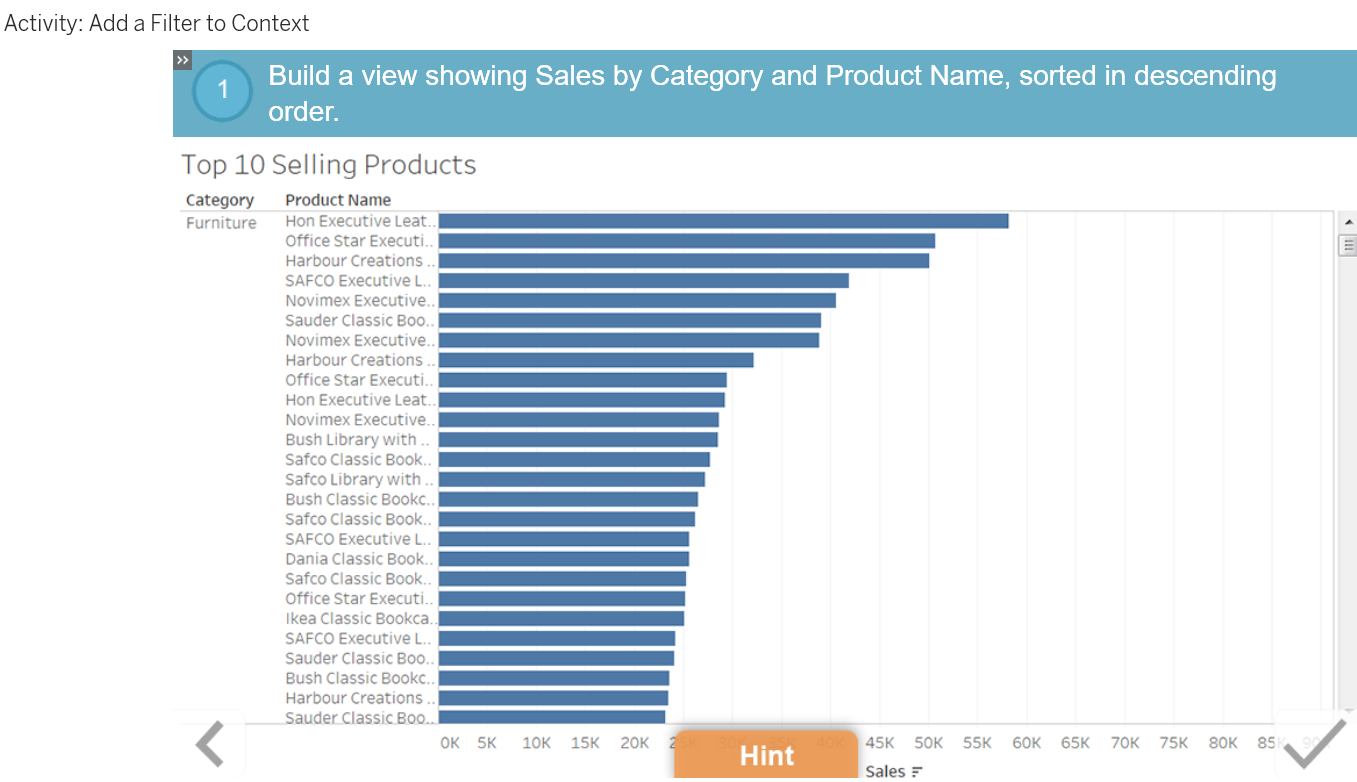Click the 0K axis tick label
The height and width of the screenshot is (782, 1357).
pyautogui.click(x=450, y=743)
